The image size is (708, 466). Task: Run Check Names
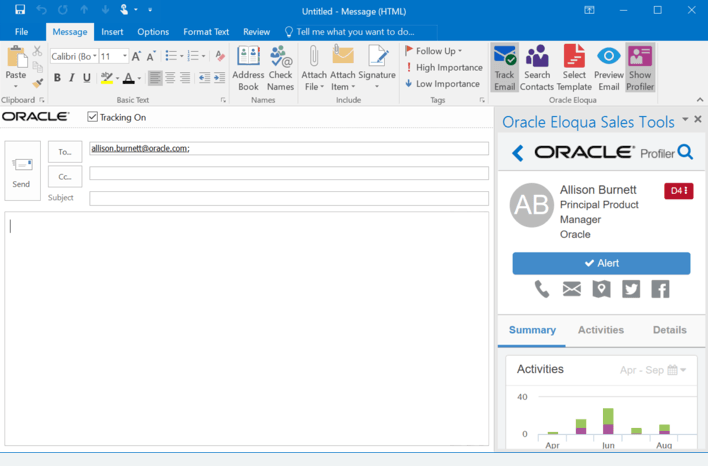[x=280, y=68]
